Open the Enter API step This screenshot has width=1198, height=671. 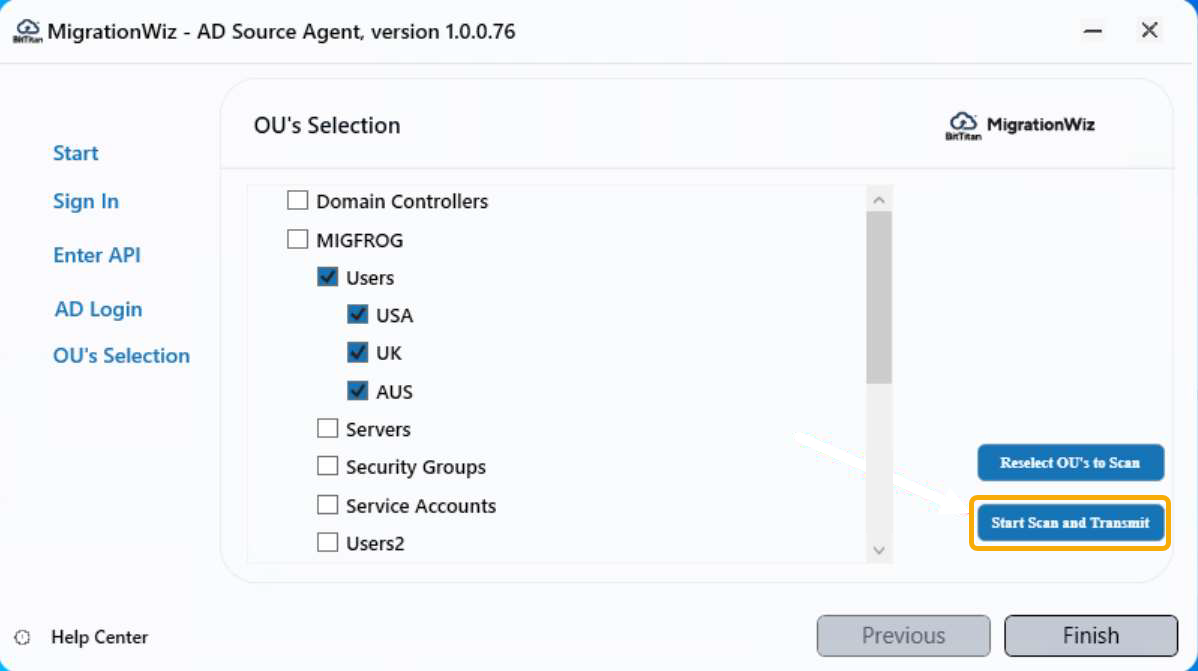point(97,256)
